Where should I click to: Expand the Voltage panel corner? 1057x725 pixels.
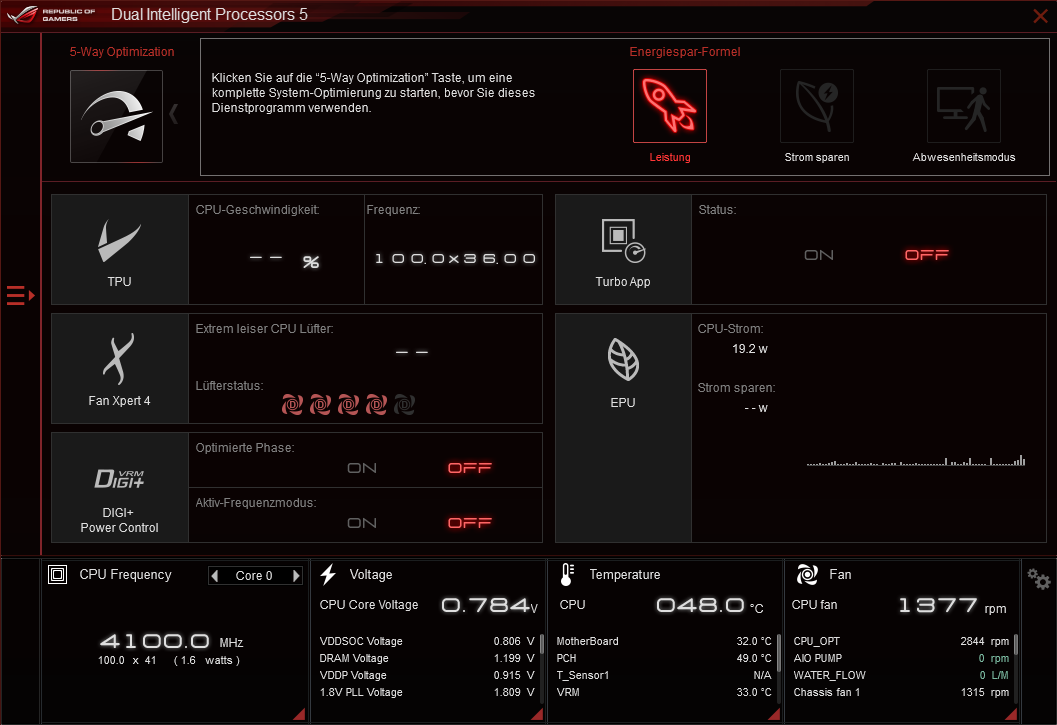click(537, 714)
